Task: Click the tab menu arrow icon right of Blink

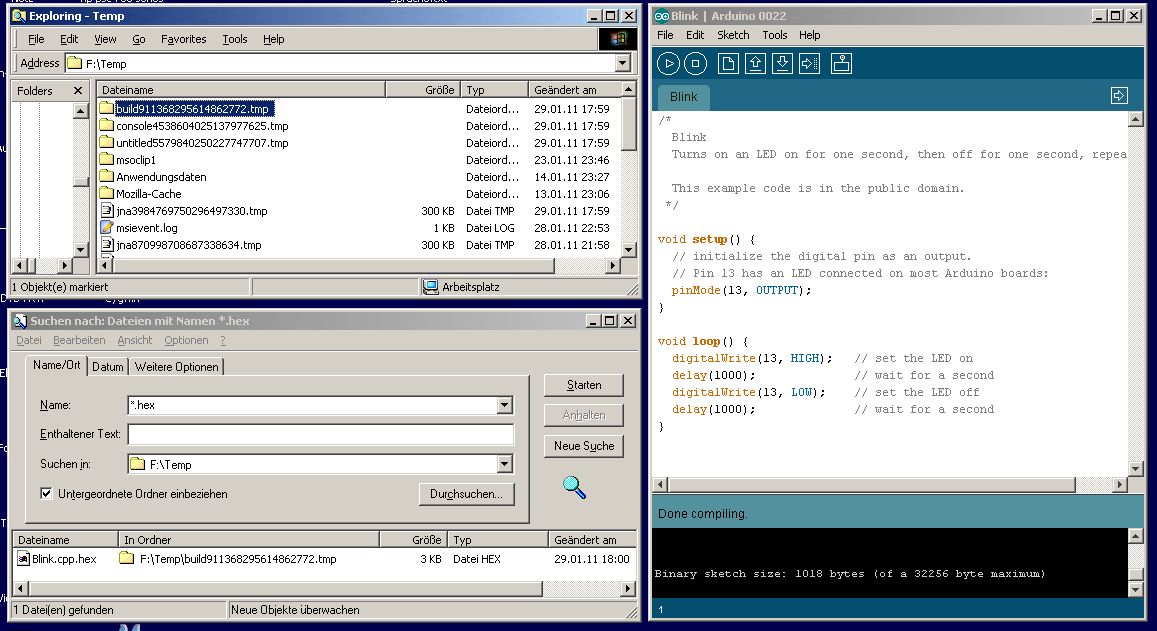Action: (x=1119, y=96)
